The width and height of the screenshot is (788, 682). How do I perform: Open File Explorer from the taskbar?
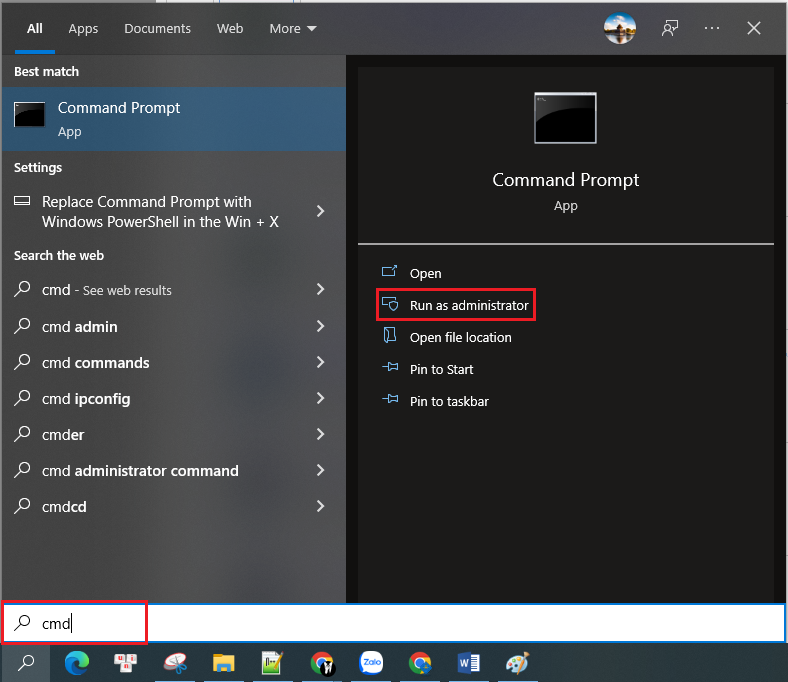click(x=223, y=662)
